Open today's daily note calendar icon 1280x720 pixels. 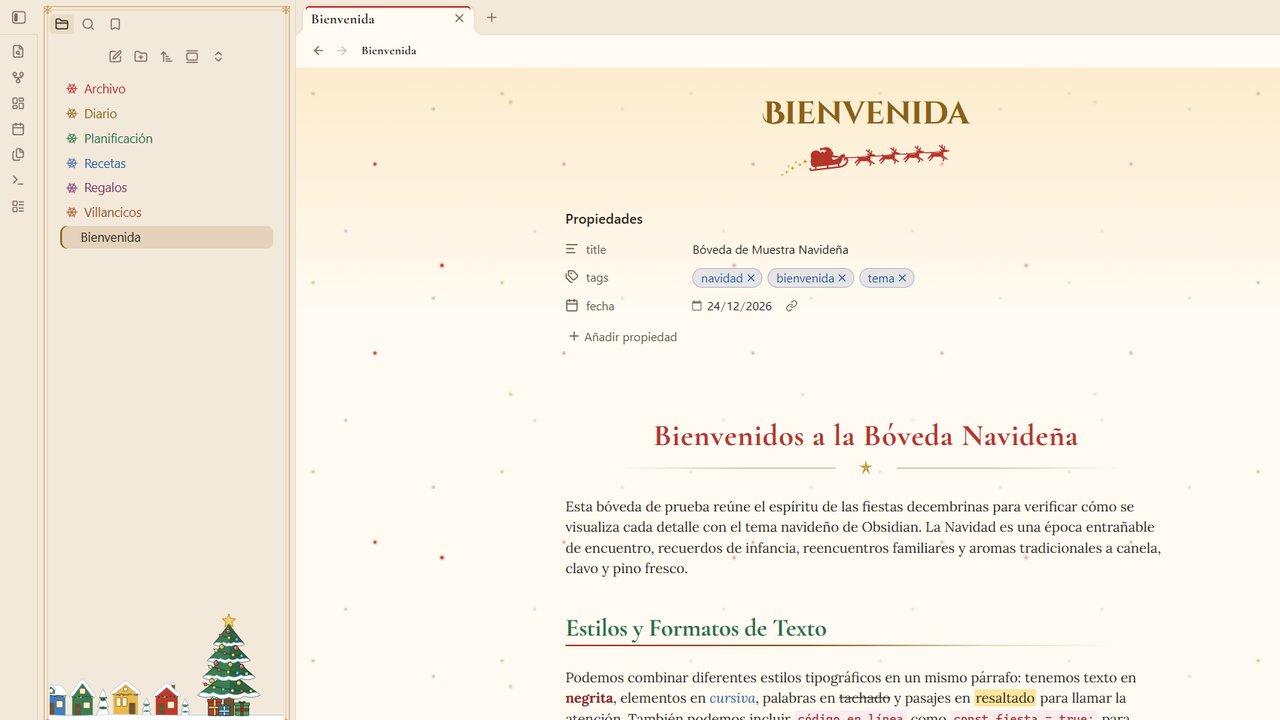pyautogui.click(x=18, y=129)
